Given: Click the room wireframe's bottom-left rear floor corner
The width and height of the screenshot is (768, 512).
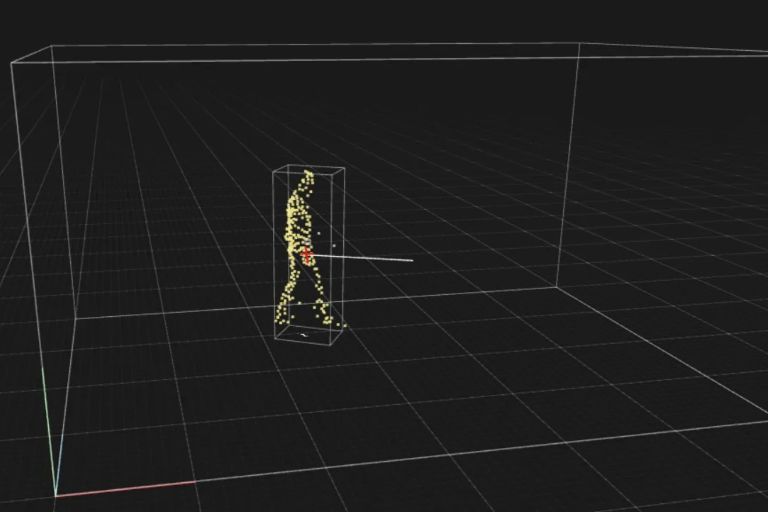Looking at the screenshot, I should pos(75,319).
